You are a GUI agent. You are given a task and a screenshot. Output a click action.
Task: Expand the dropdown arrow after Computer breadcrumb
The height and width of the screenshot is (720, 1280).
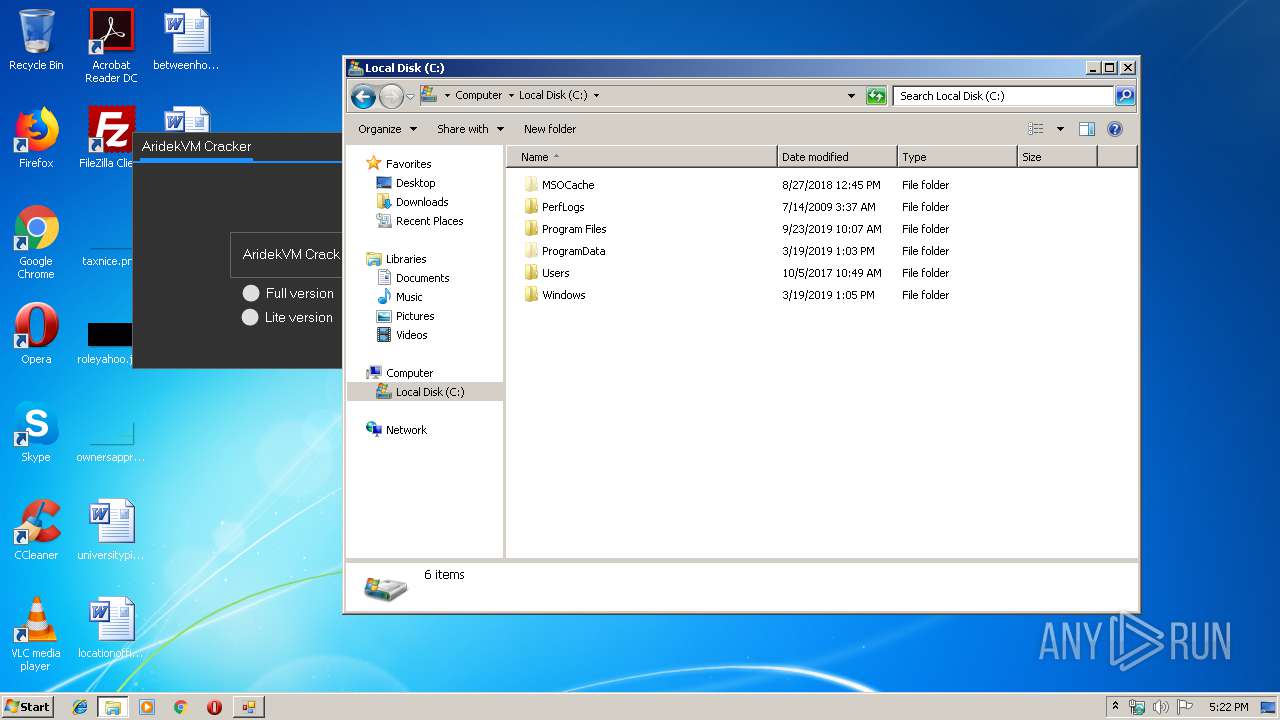510,96
